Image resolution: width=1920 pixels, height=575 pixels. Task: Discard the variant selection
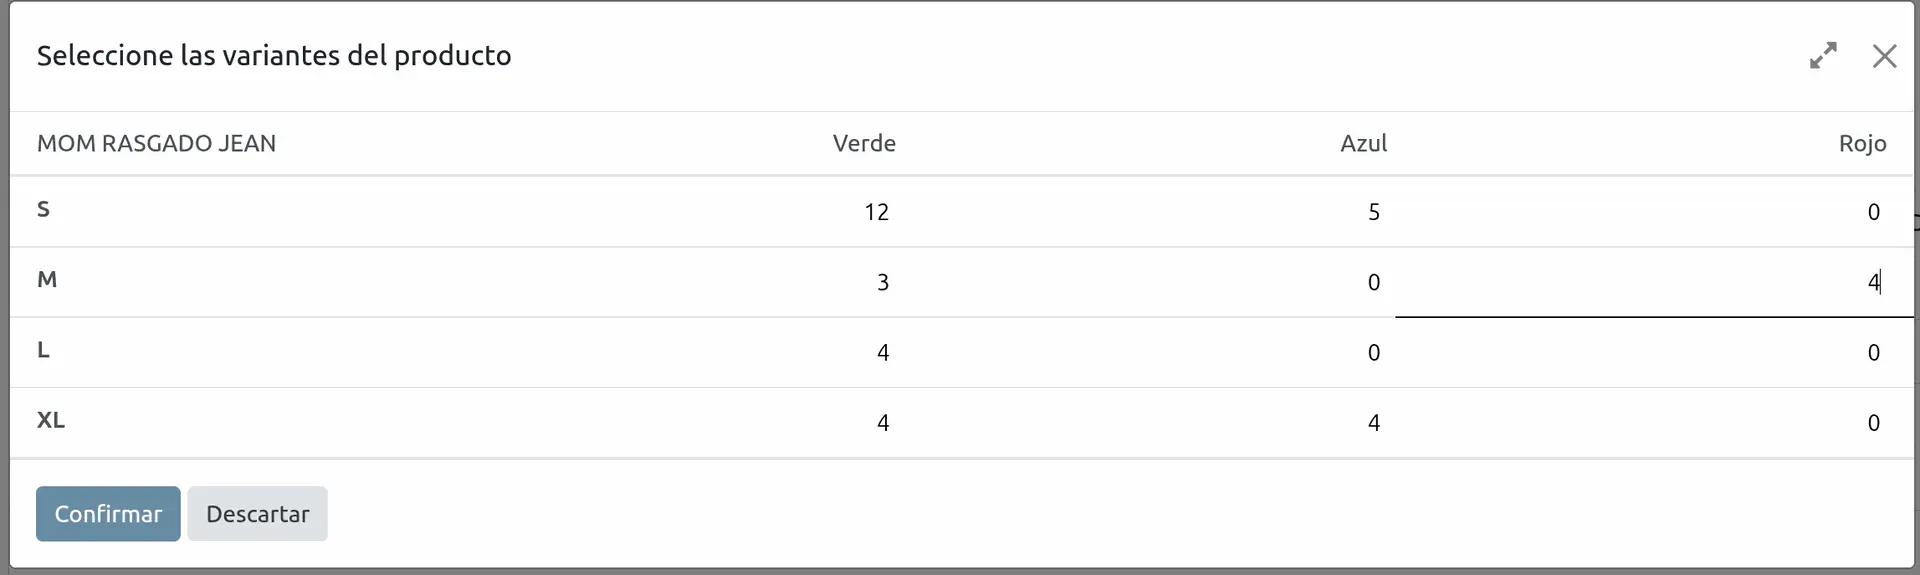pyautogui.click(x=257, y=514)
